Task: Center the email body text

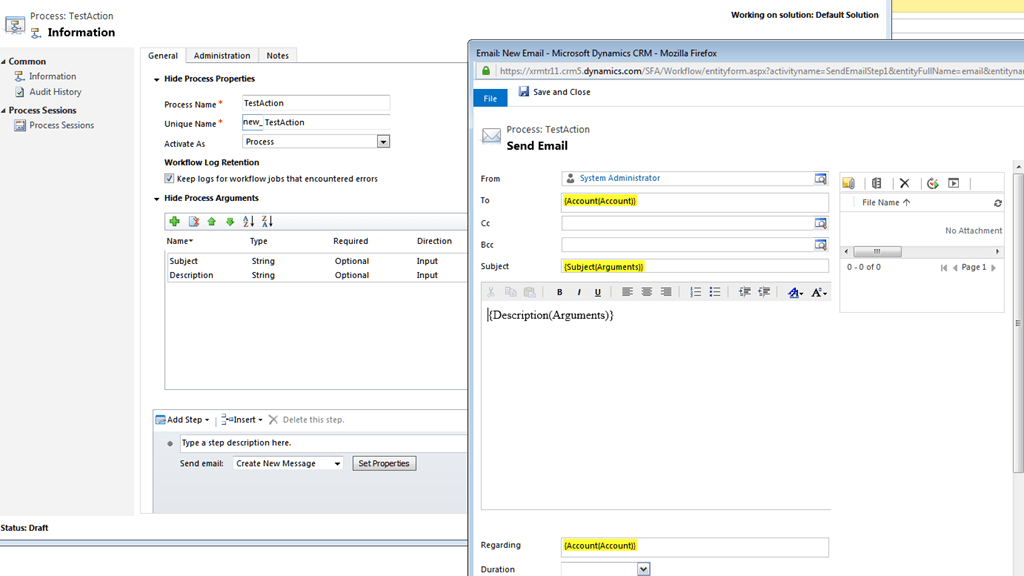Action: point(647,292)
